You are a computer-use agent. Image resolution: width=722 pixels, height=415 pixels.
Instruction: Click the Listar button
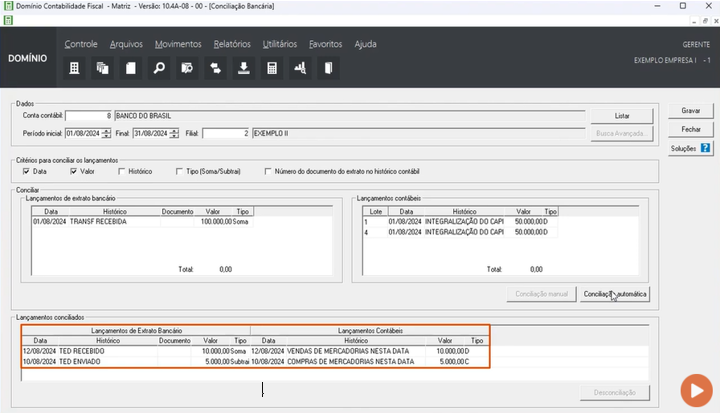point(621,115)
